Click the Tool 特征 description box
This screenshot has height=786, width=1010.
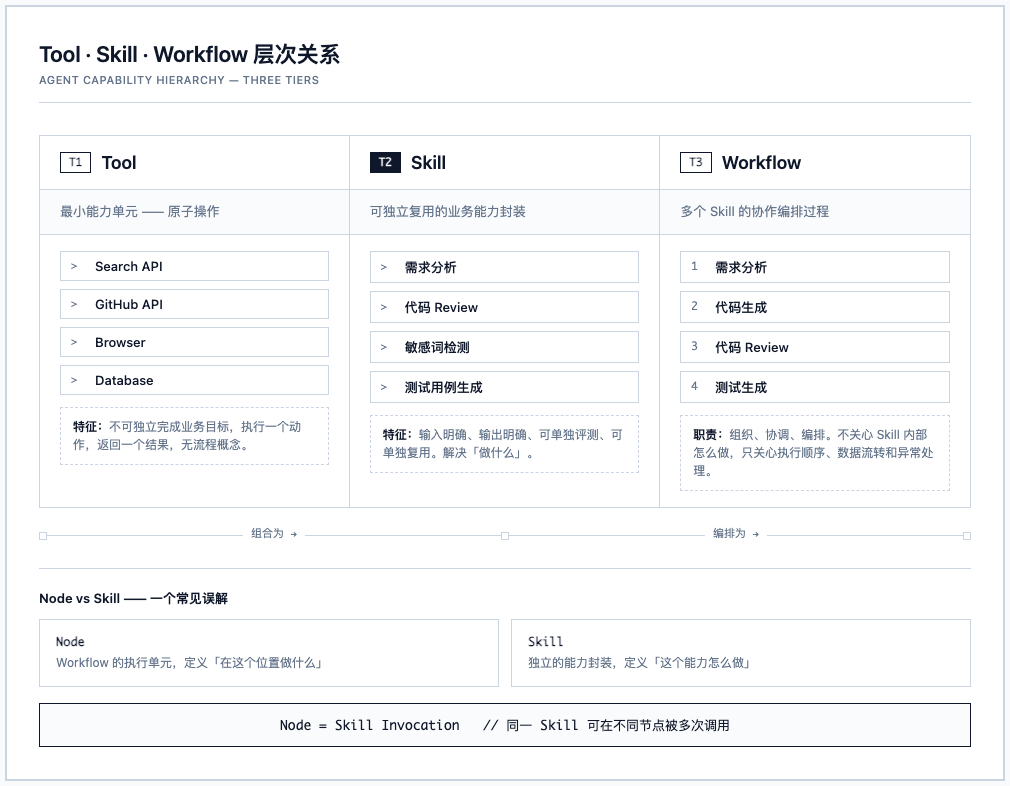coord(195,436)
